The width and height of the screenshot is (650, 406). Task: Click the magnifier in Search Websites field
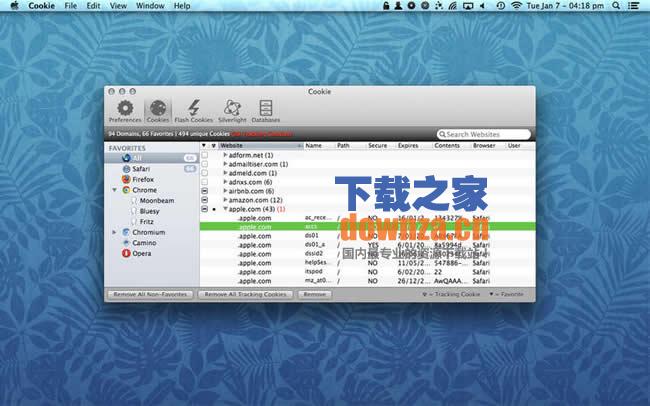(442, 134)
